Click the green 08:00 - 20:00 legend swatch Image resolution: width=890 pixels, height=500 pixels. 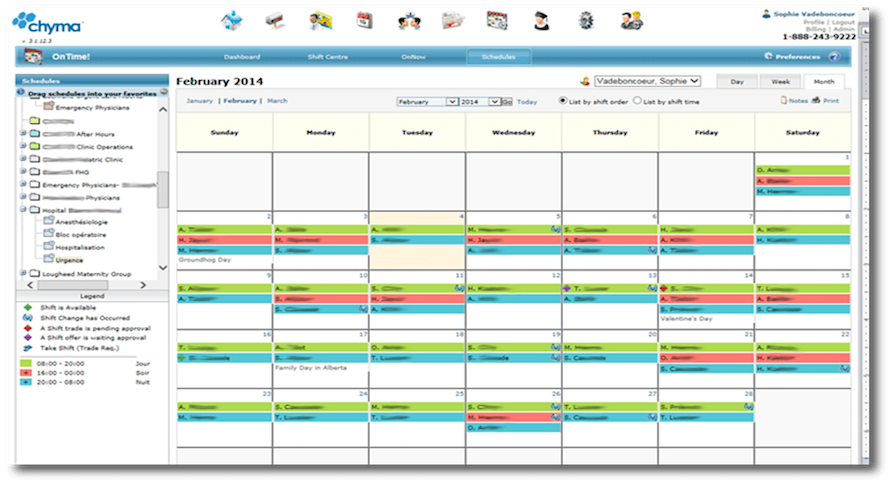click(26, 363)
